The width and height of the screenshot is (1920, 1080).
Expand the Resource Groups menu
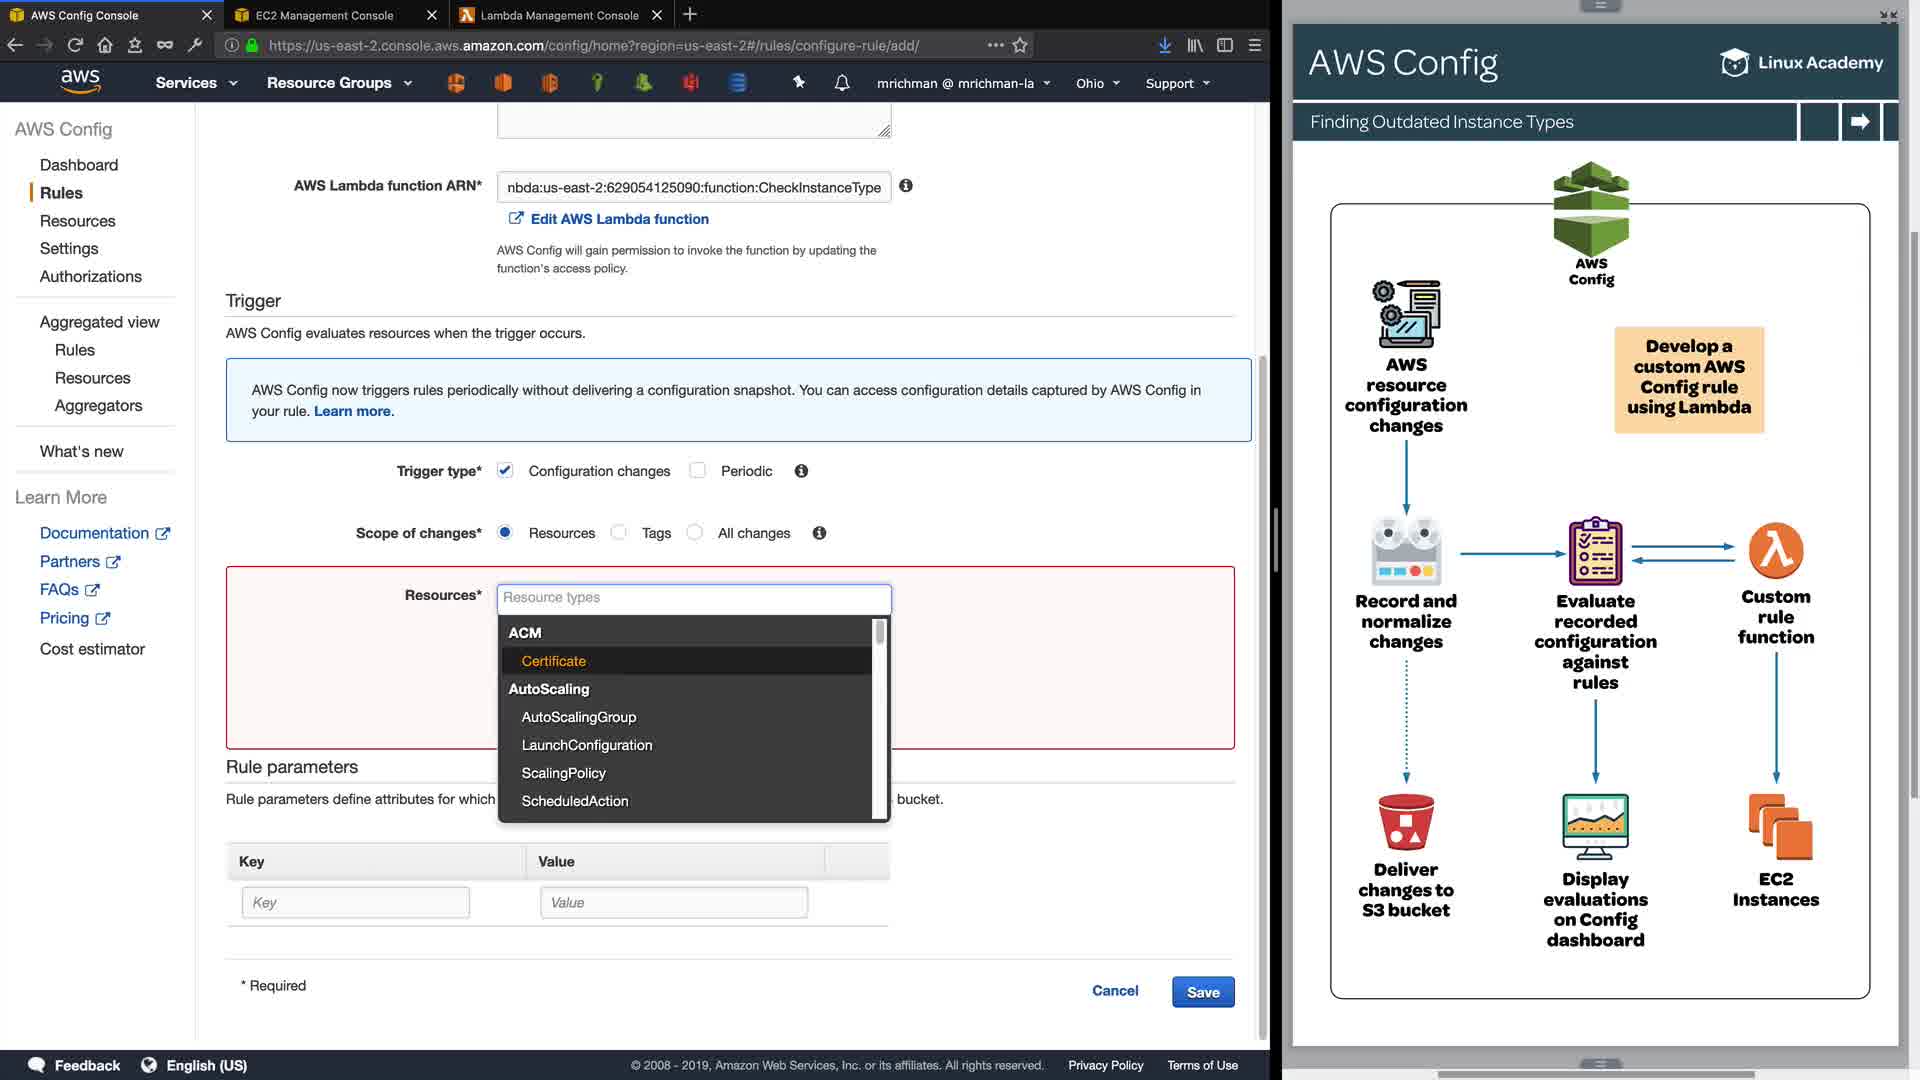(339, 83)
